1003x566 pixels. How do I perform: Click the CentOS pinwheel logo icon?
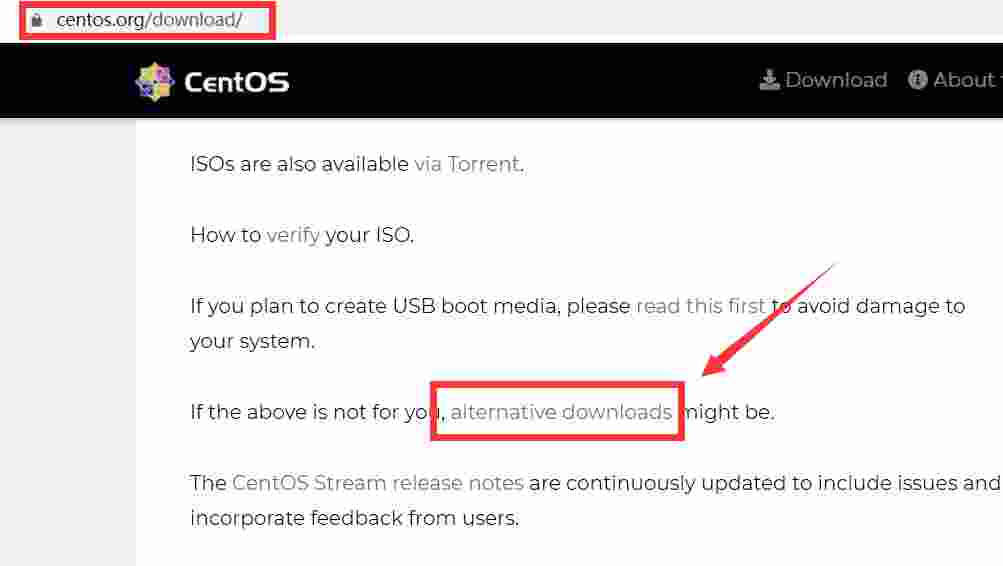155,82
